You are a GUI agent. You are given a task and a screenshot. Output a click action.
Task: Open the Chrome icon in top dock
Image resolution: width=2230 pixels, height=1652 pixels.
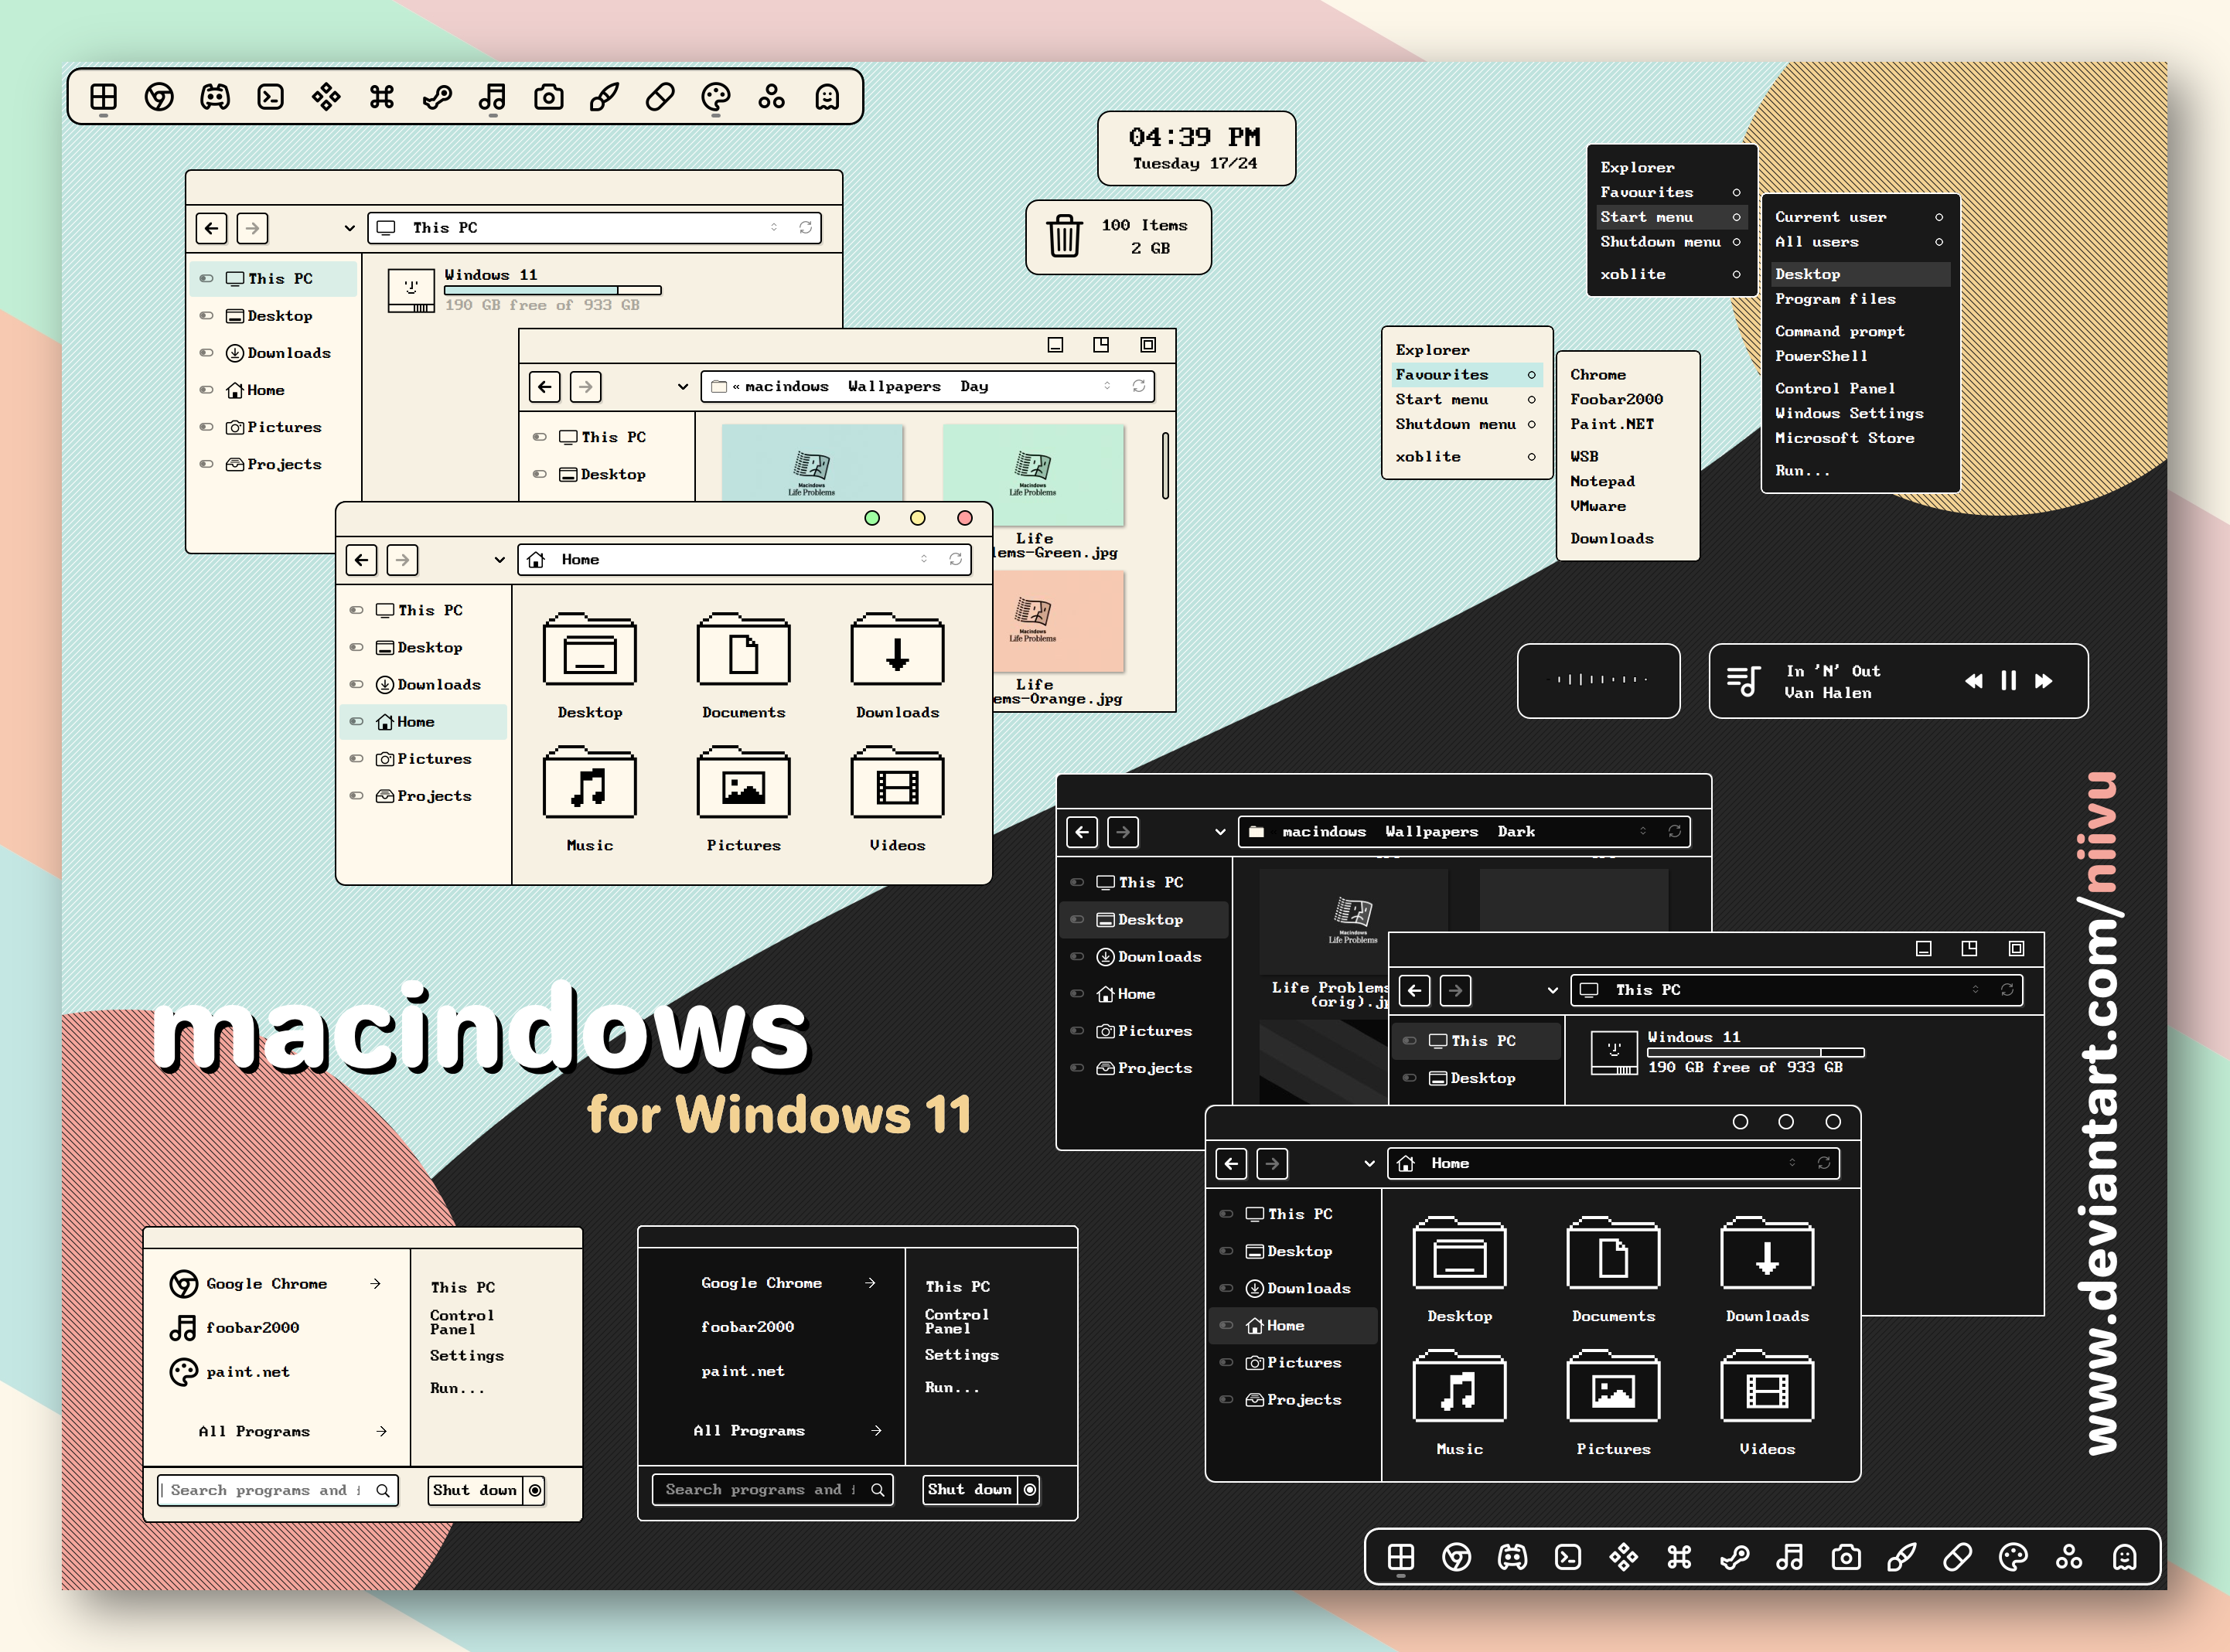coord(159,97)
